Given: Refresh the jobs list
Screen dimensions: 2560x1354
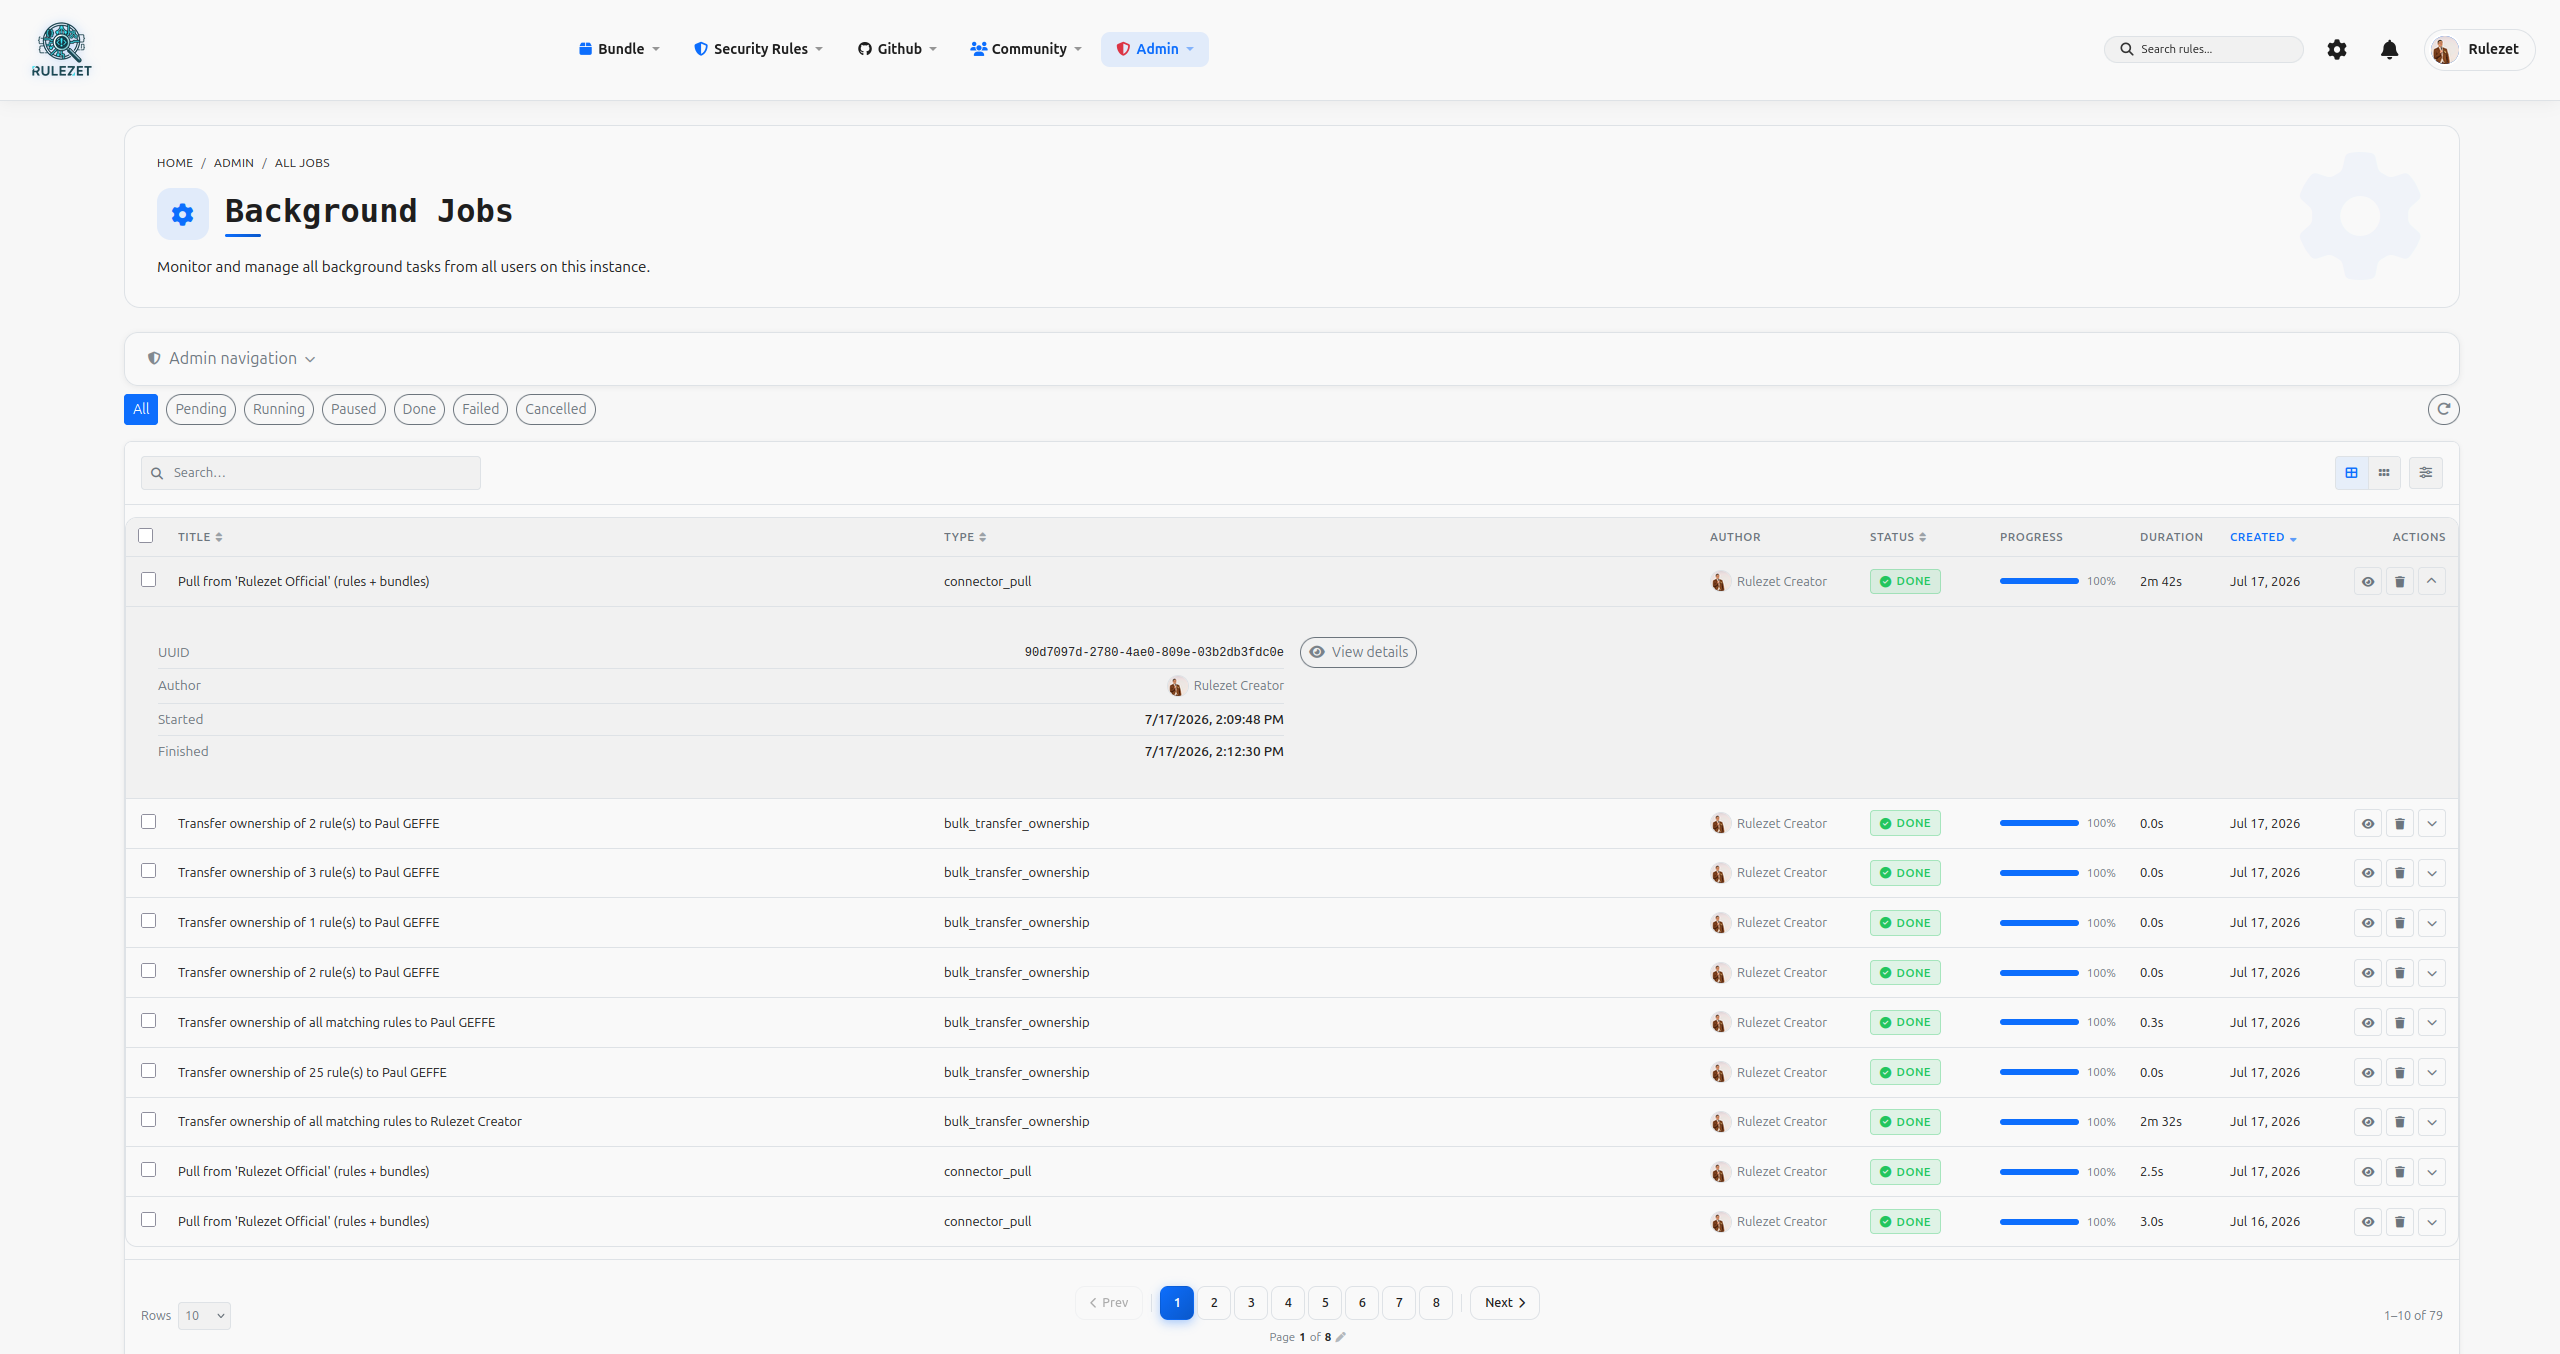Looking at the screenshot, I should 2443,409.
